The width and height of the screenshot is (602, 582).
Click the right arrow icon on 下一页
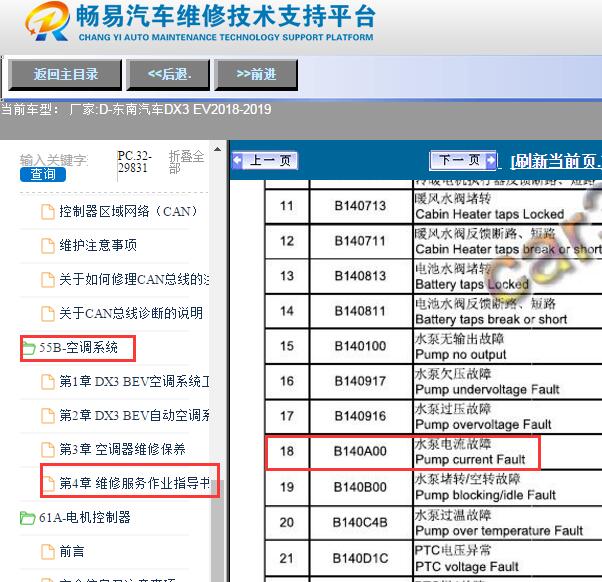[x=491, y=160]
